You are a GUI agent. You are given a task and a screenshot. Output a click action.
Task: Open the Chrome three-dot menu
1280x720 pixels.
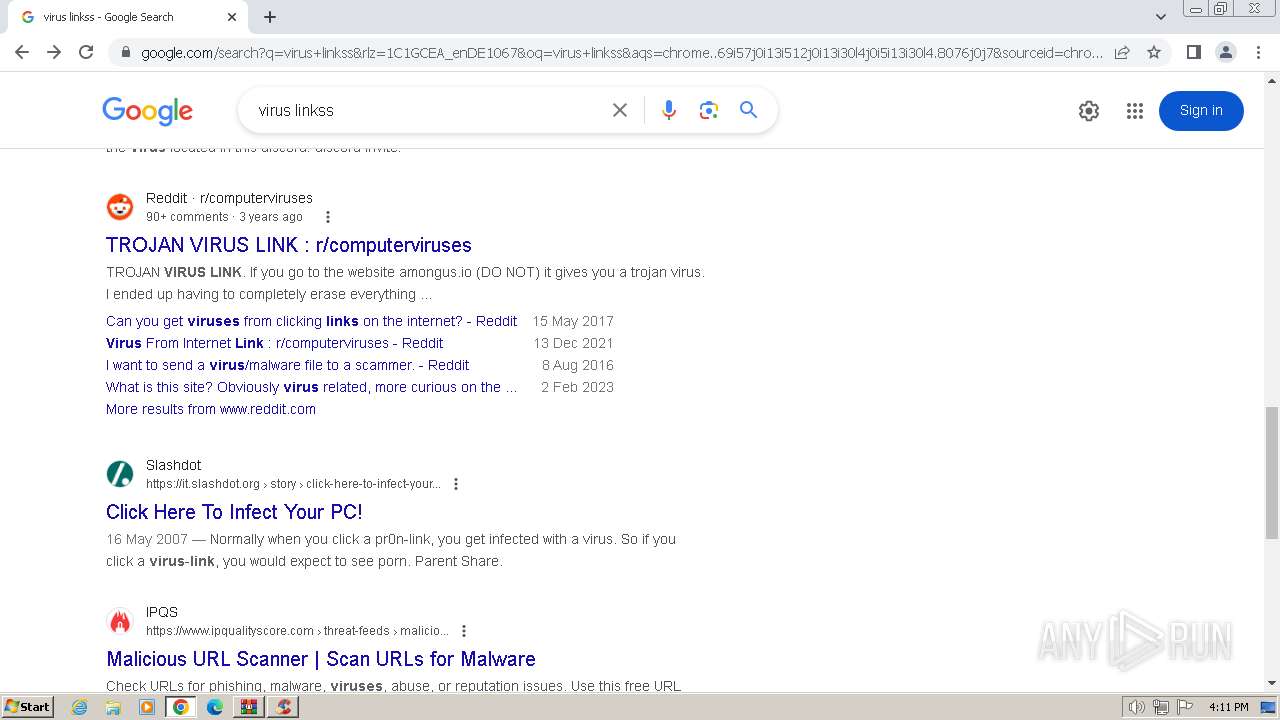(x=1258, y=52)
